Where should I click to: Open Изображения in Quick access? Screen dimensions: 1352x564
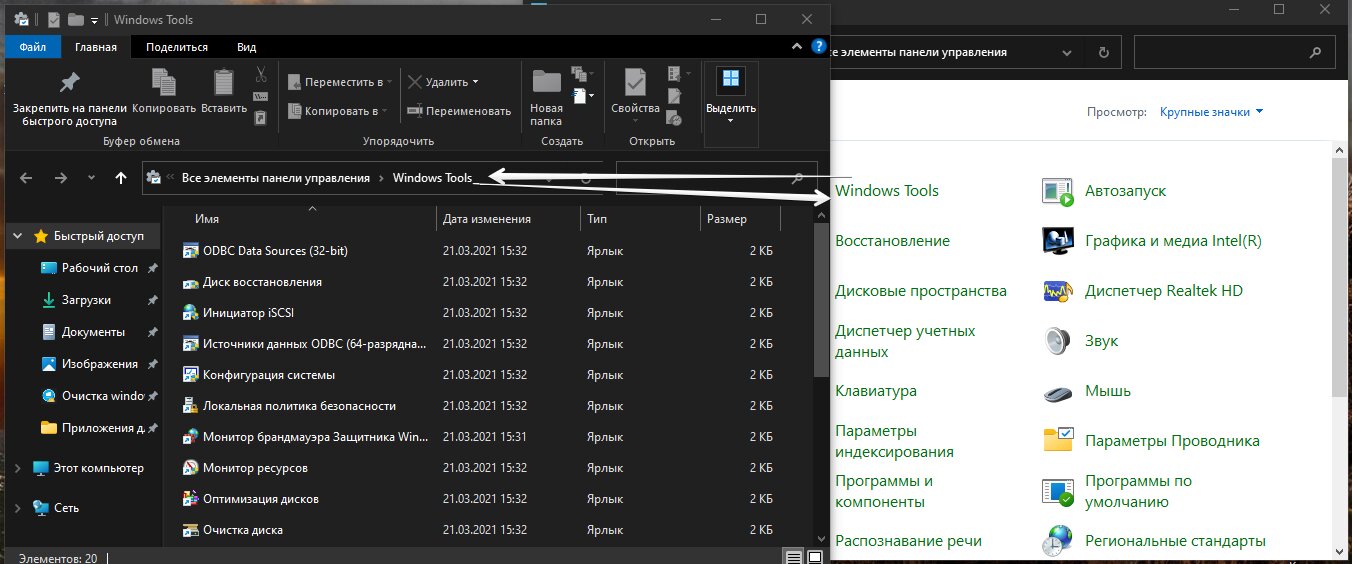tap(99, 363)
